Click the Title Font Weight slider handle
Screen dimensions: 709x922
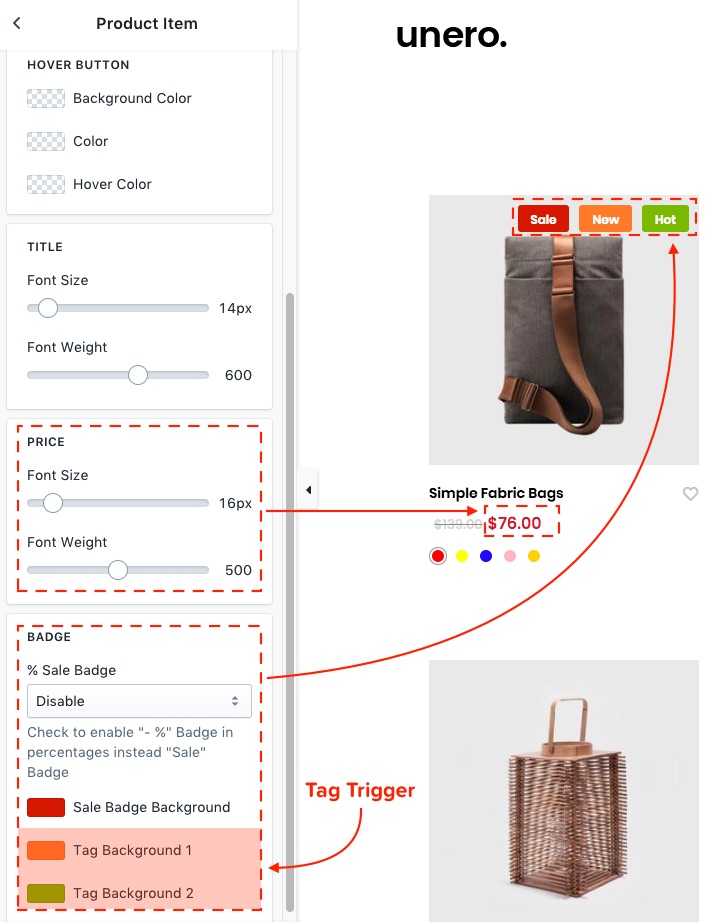pos(138,375)
